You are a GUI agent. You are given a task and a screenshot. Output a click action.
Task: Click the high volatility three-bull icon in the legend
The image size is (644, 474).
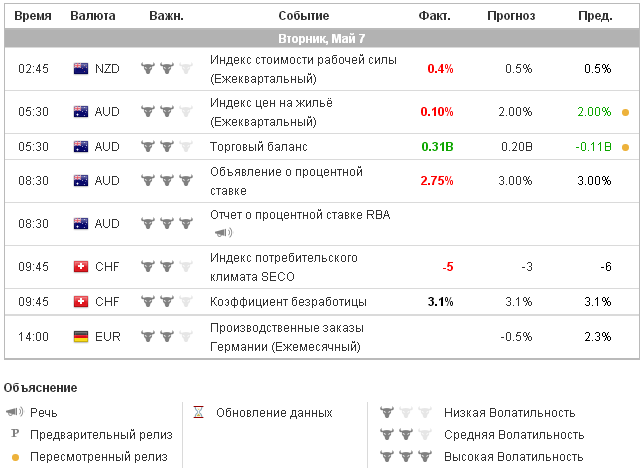pyautogui.click(x=405, y=457)
